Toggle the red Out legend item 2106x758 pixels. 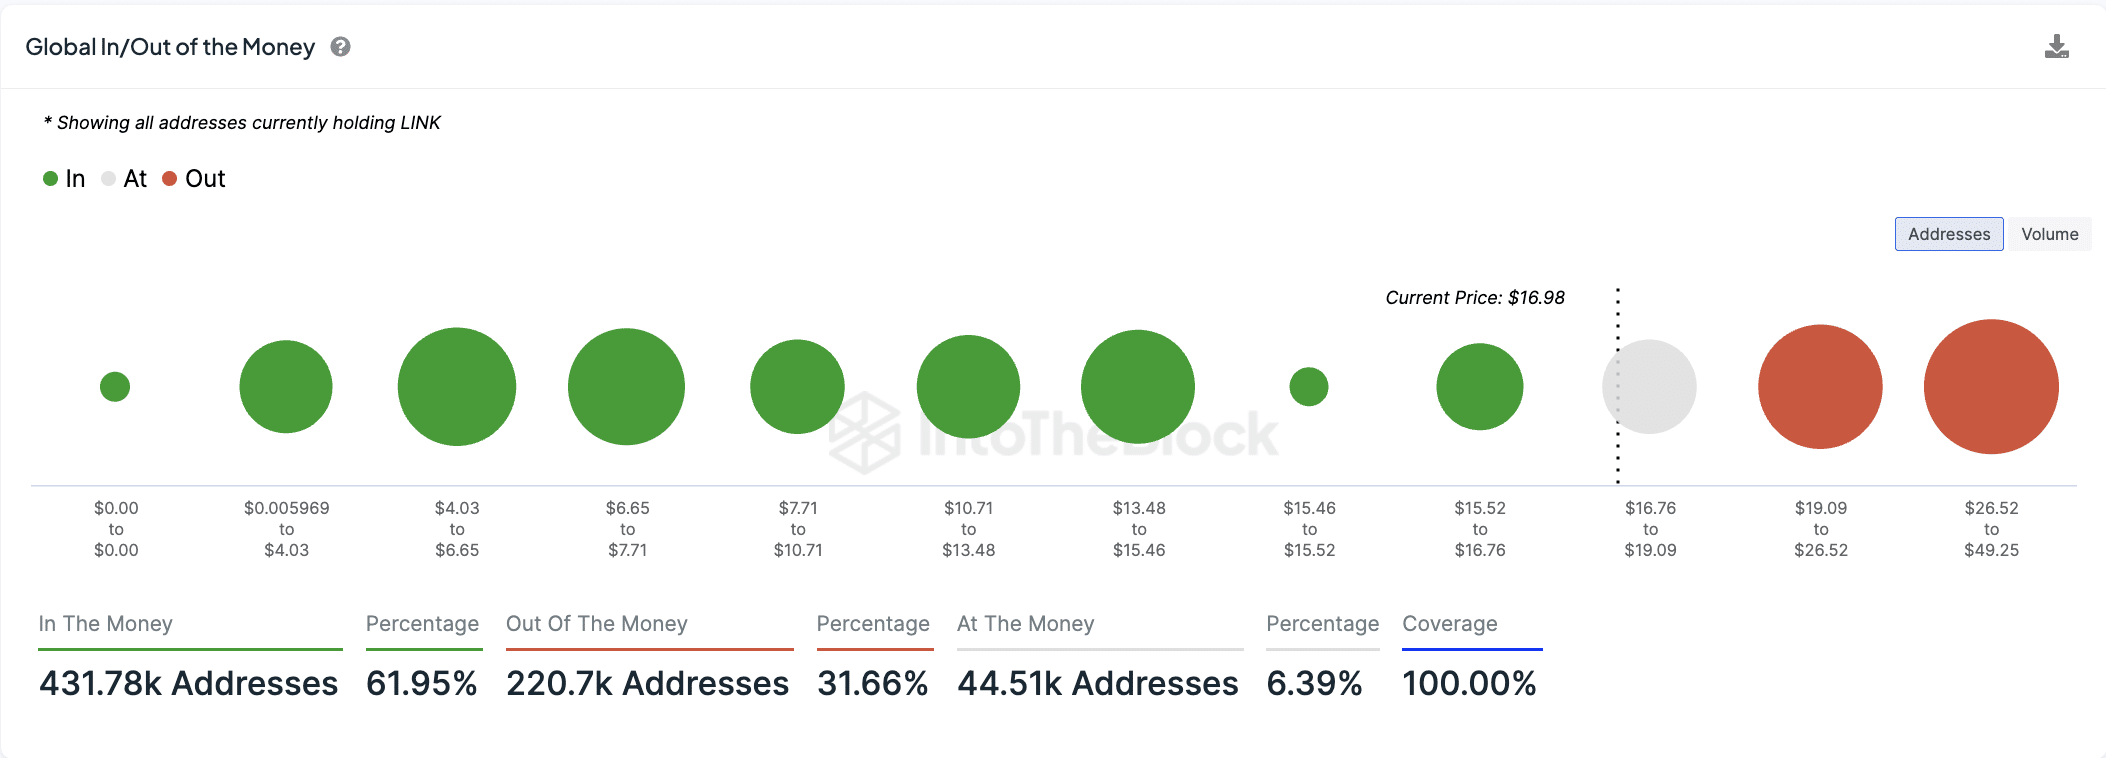point(194,179)
